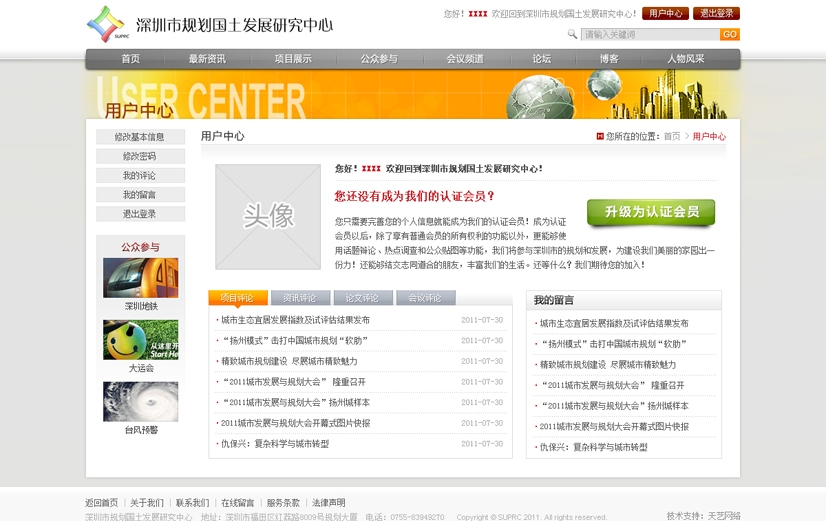Viewport: 826px width, 521px height.
Task: Open the 最新资讯 navigation menu item
Action: click(207, 59)
